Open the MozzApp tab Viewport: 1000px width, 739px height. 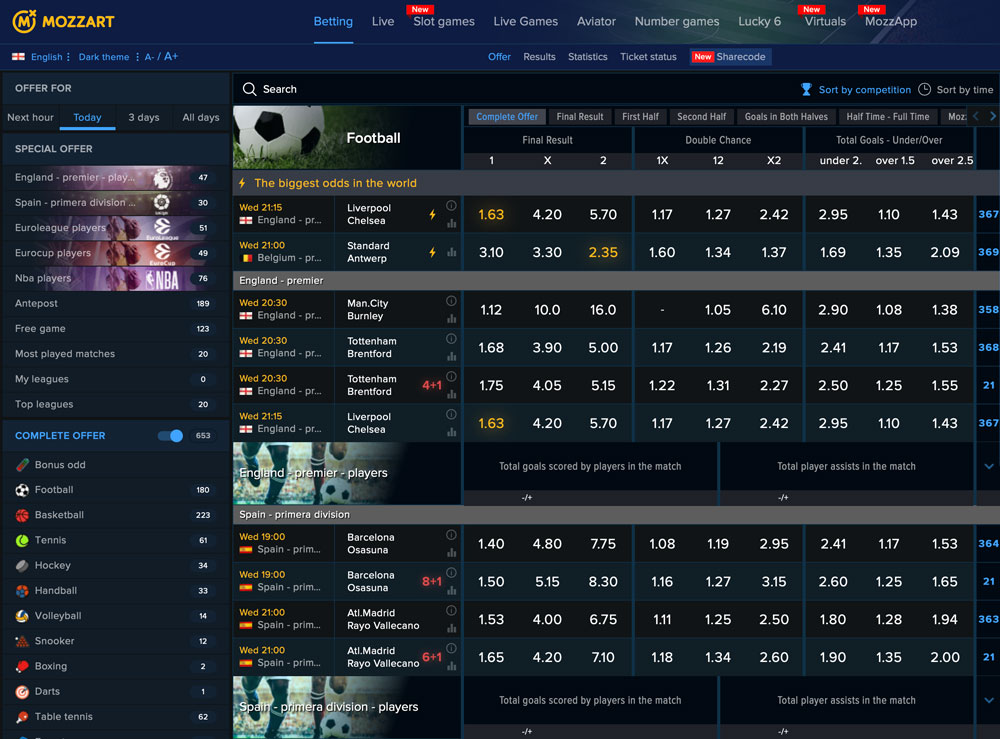pyautogui.click(x=890, y=21)
